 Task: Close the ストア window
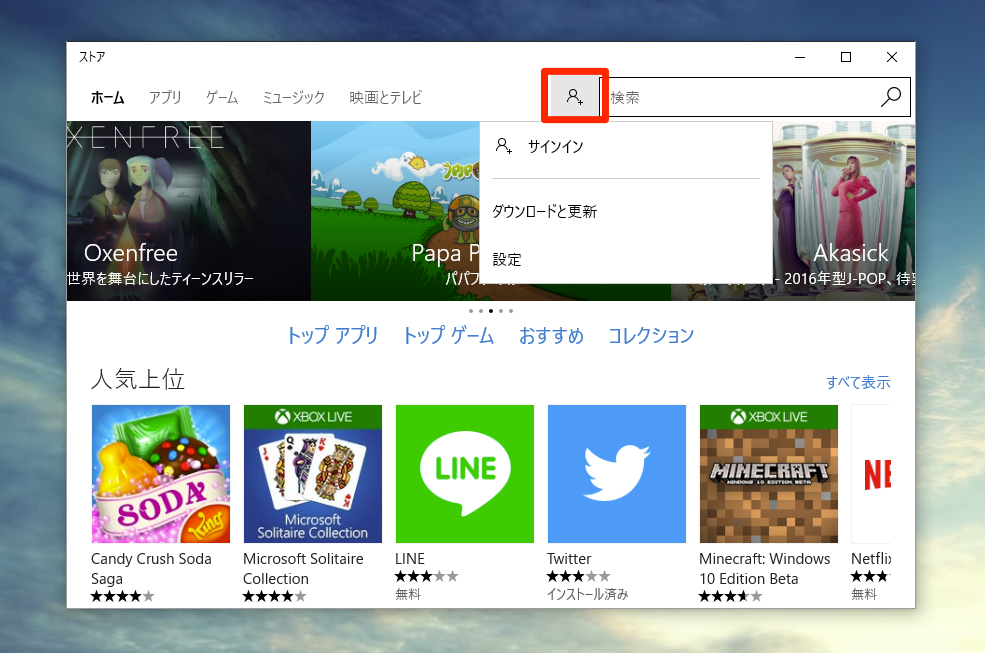(x=892, y=57)
